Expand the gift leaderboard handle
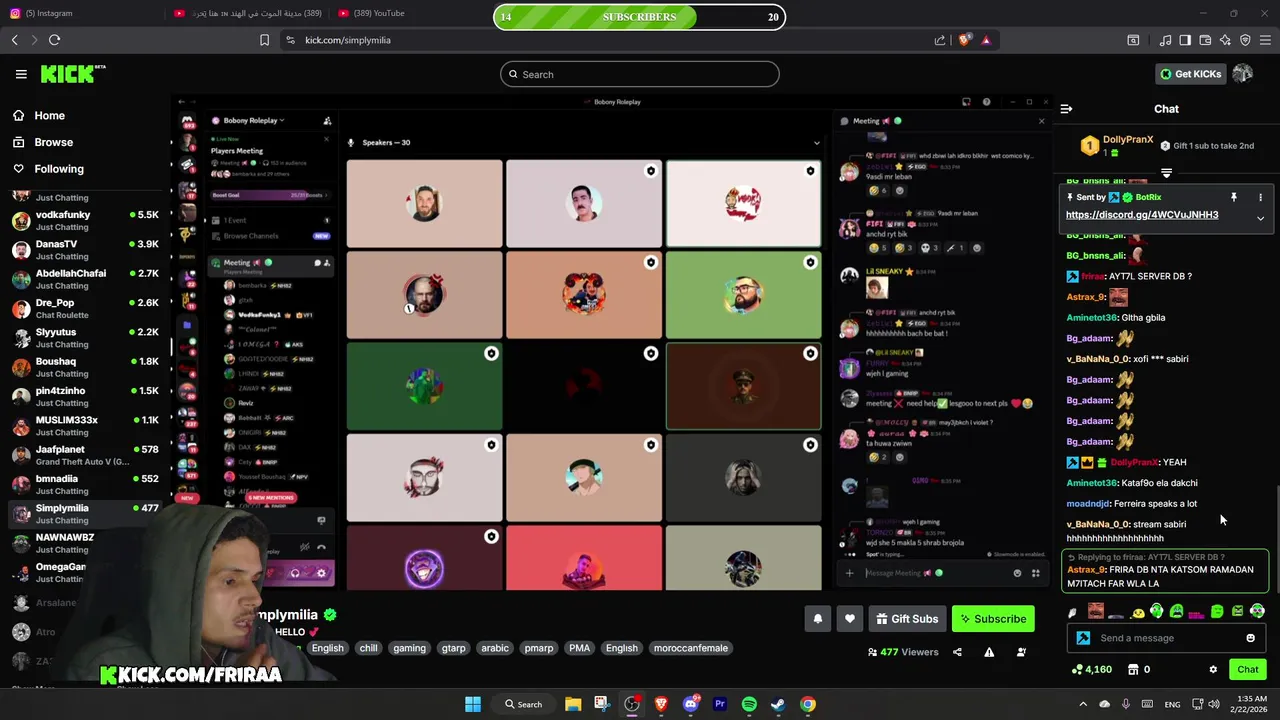Screen dimensions: 1280x720 pos(1166,173)
